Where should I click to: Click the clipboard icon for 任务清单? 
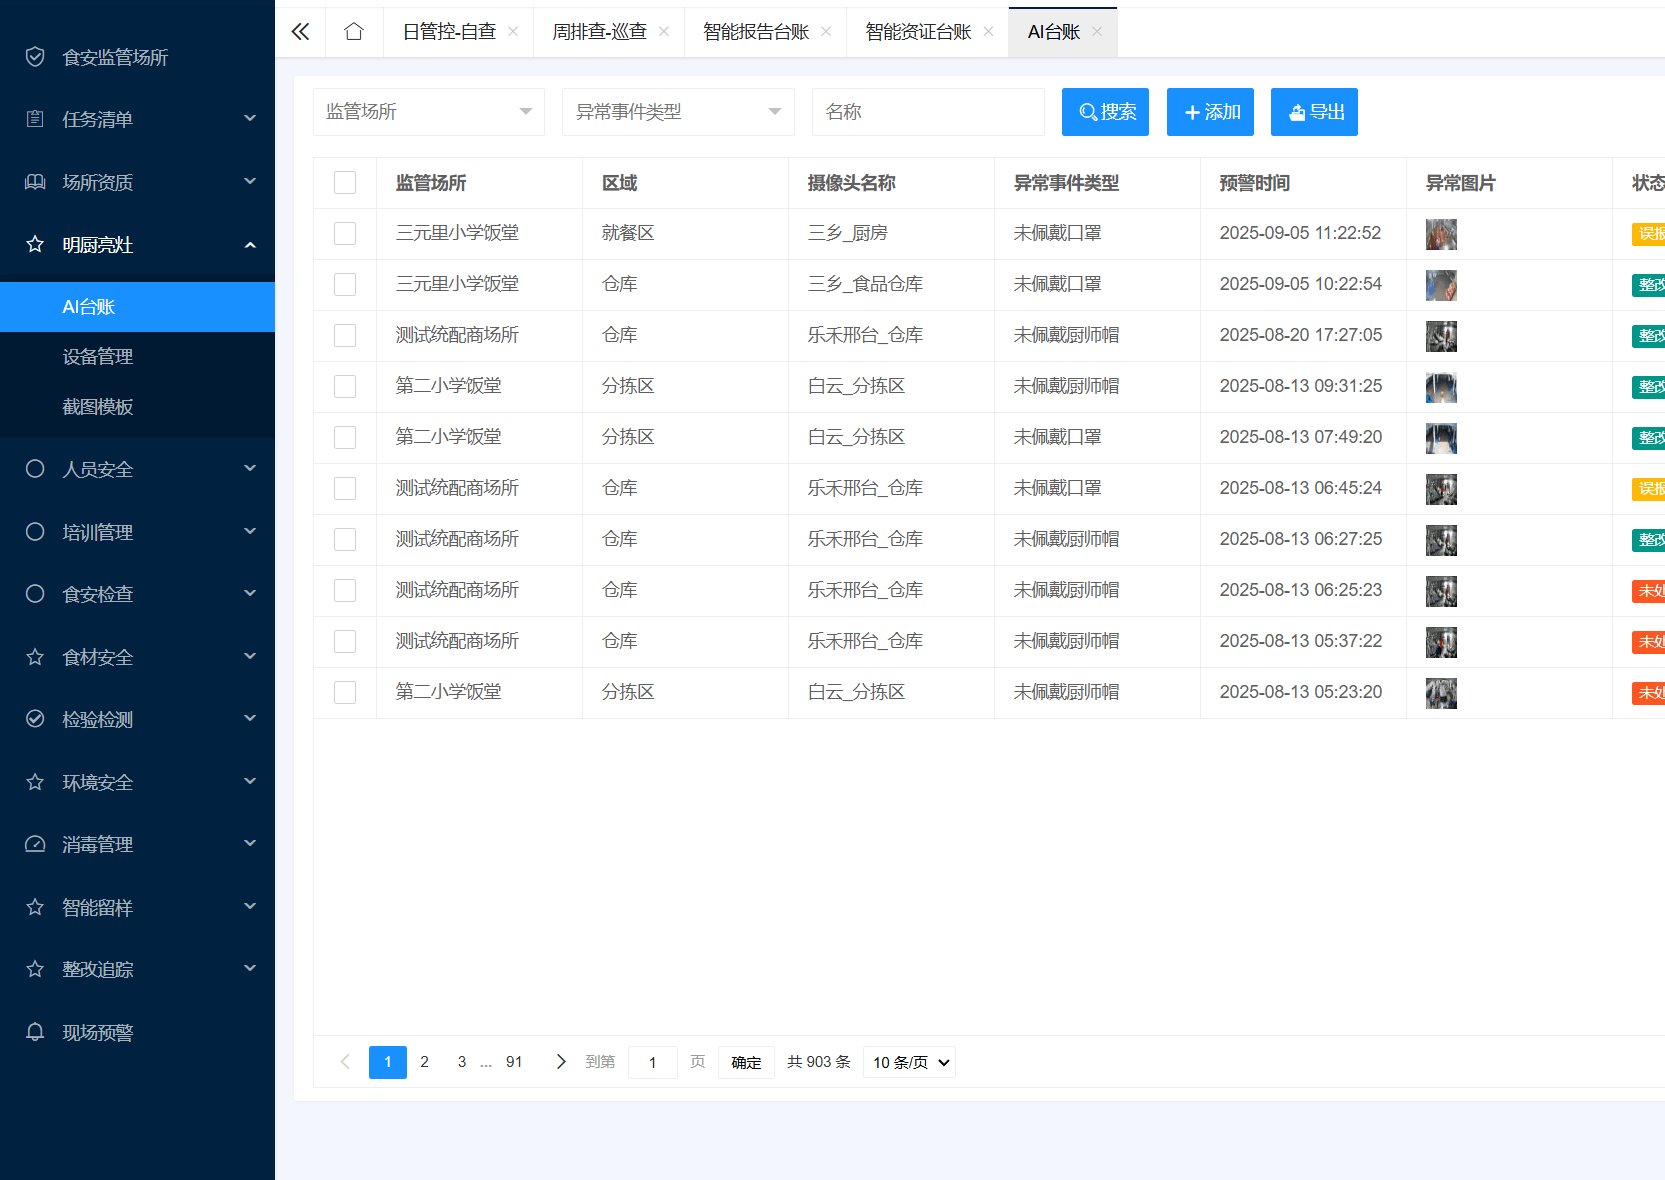click(x=35, y=119)
